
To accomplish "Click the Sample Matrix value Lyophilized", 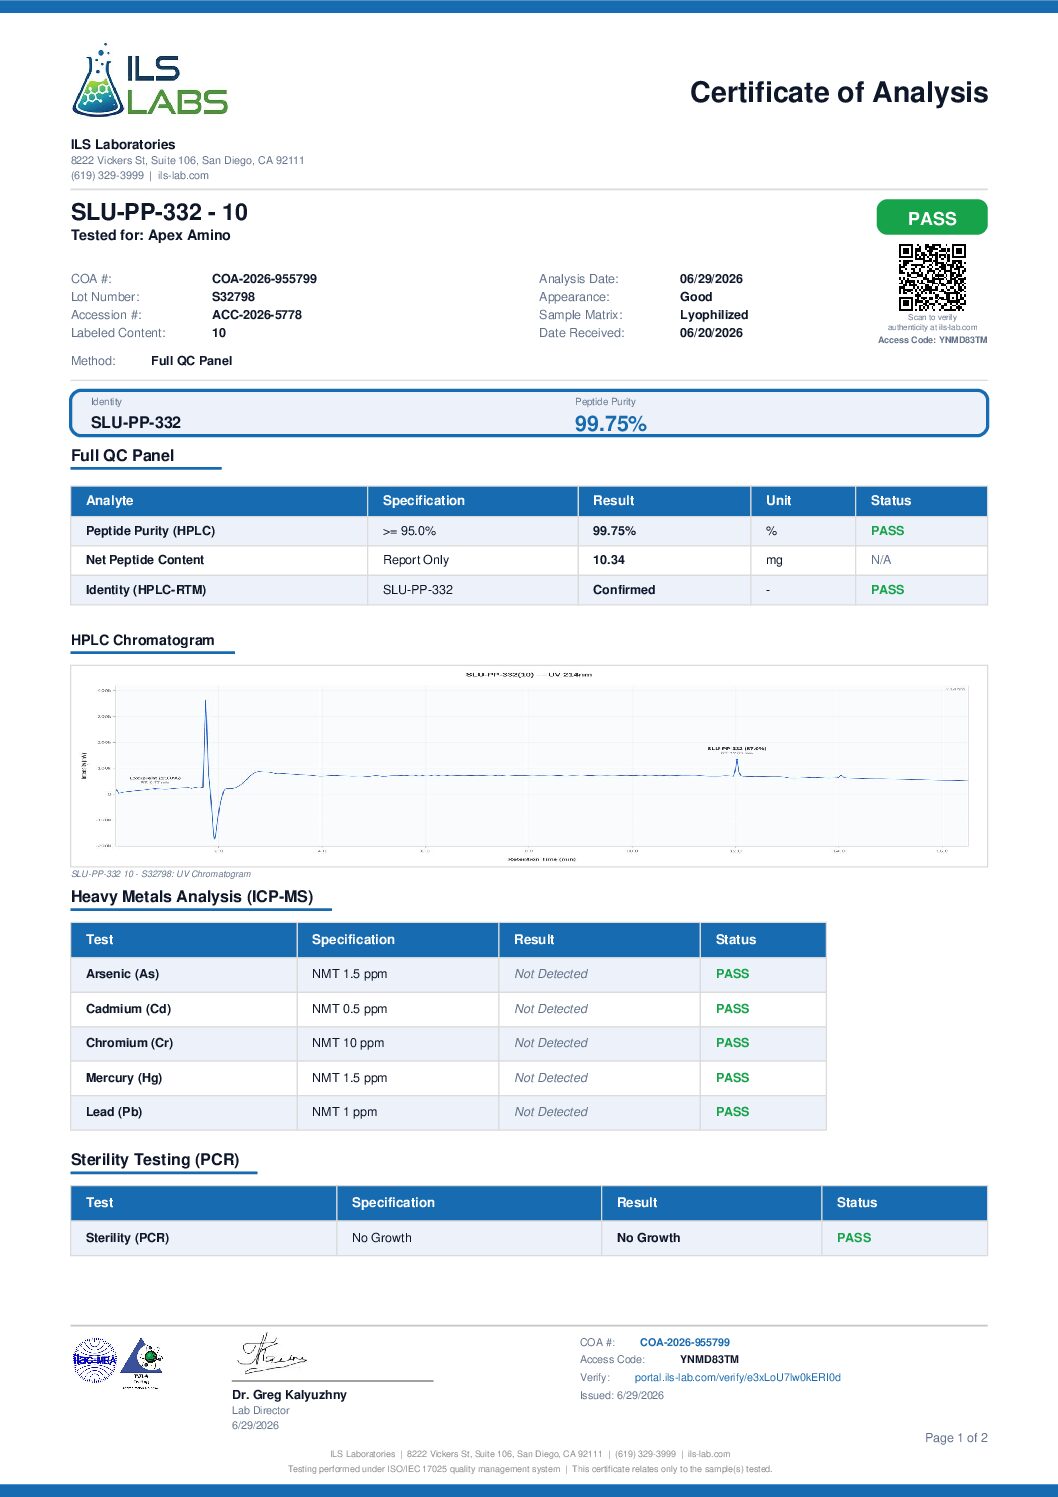I will (x=714, y=315).
